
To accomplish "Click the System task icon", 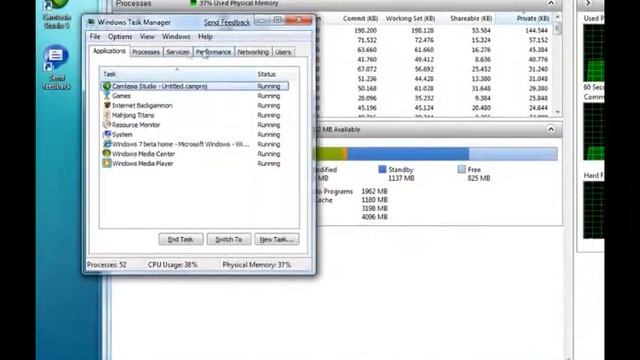I will (107, 134).
